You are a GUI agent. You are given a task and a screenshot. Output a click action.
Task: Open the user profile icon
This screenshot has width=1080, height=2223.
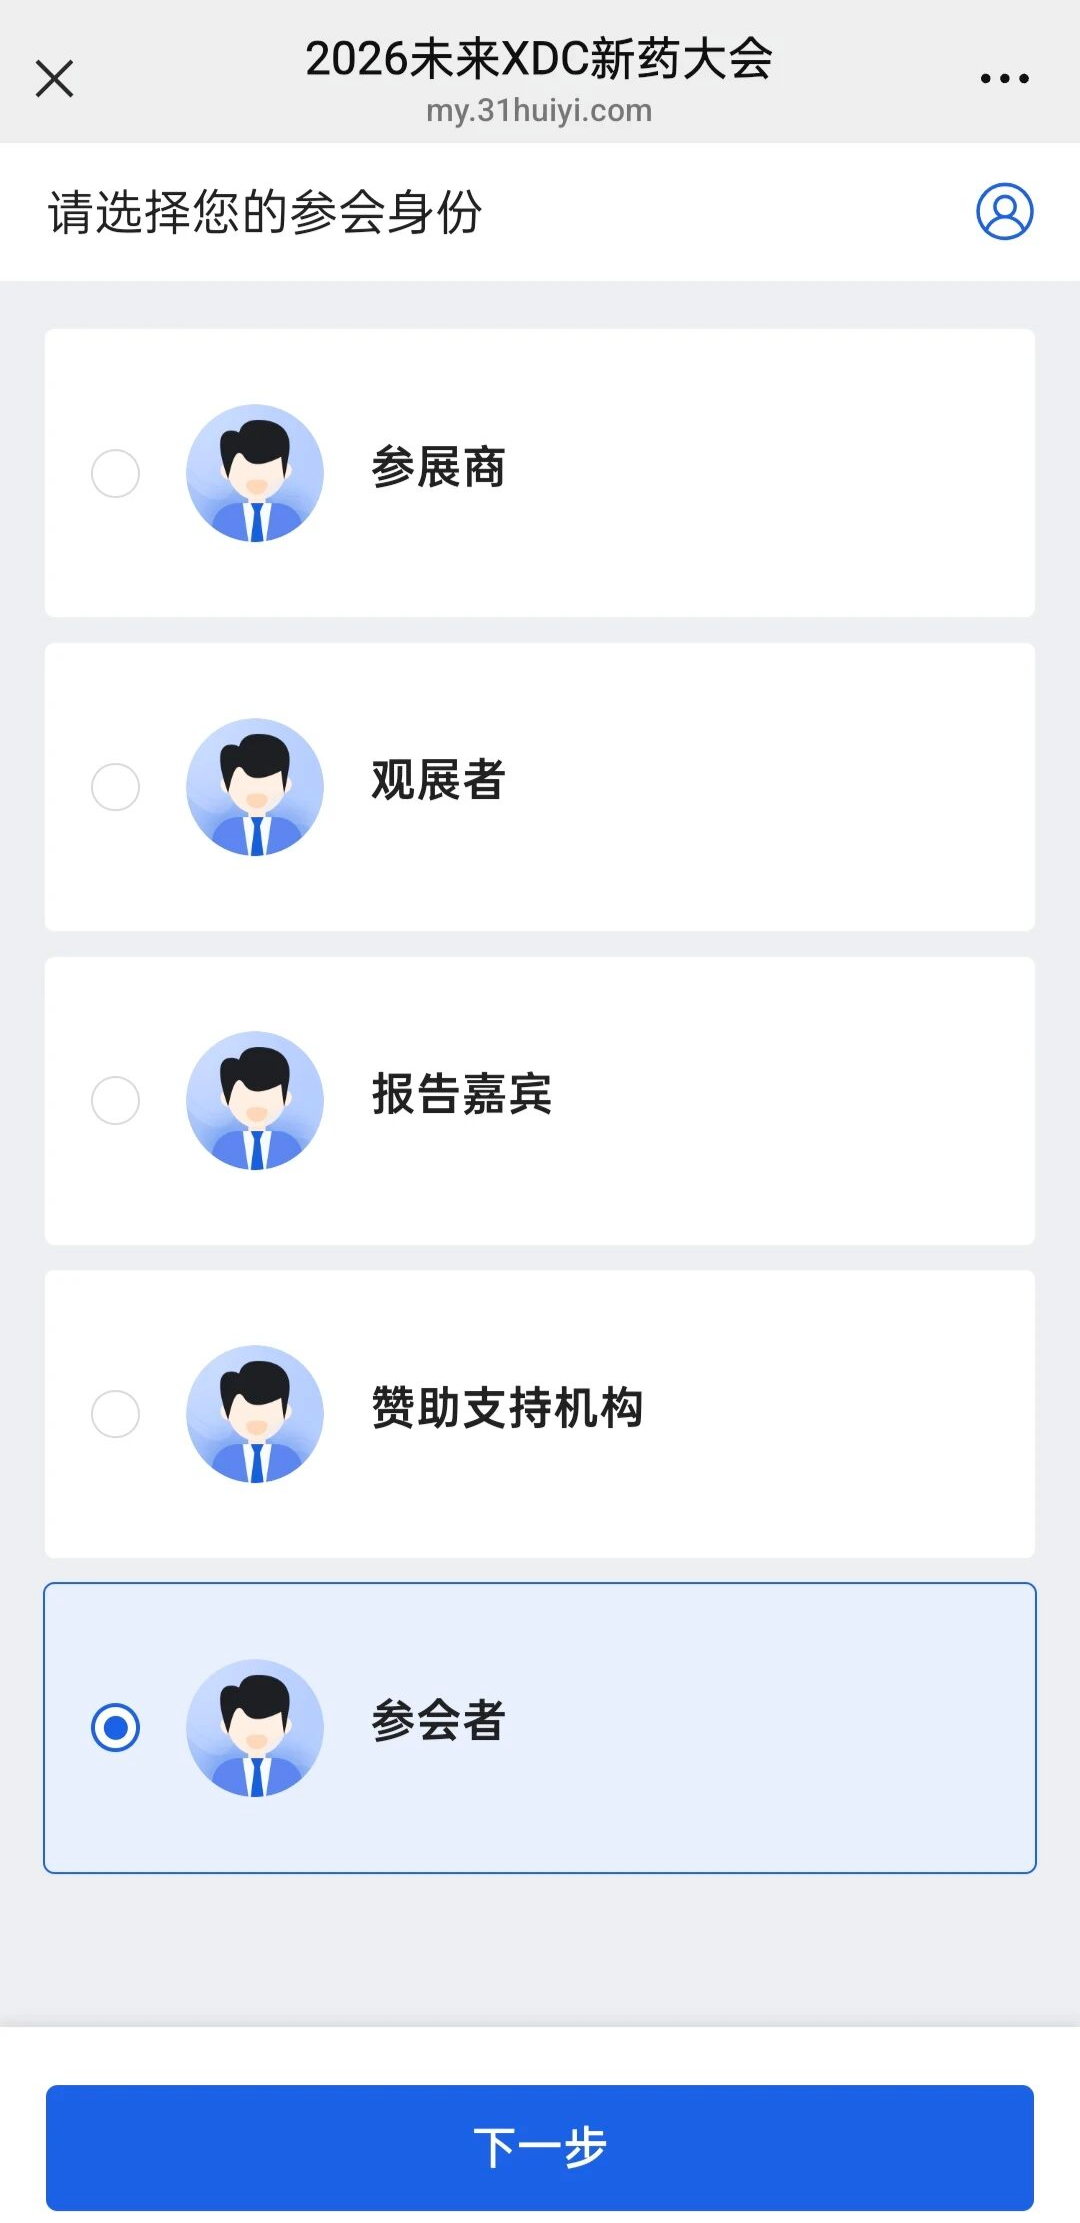(1004, 211)
